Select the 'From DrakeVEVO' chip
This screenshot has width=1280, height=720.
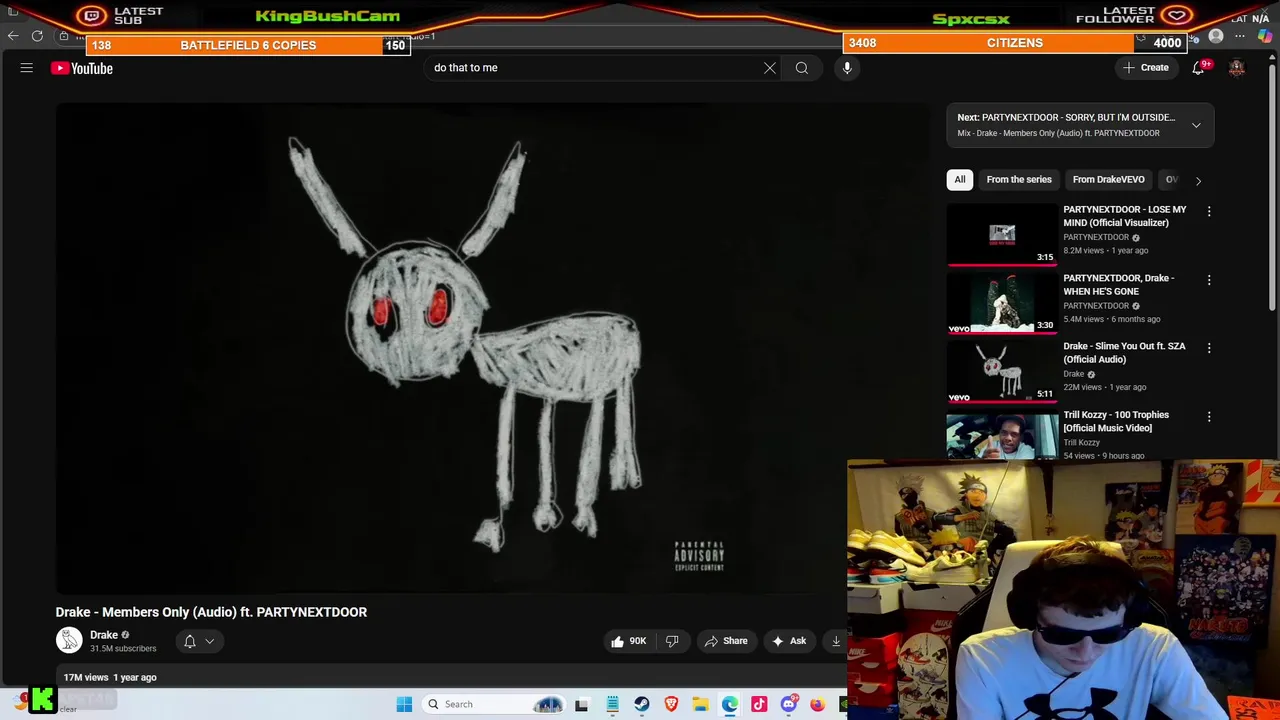pos(1108,180)
